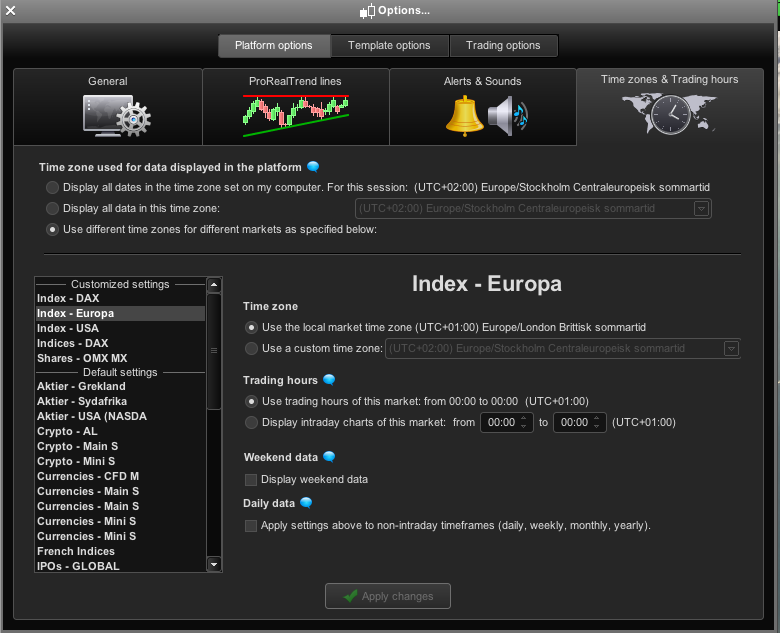Select Display intraday charts of this market
The height and width of the screenshot is (633, 780).
(x=251, y=422)
